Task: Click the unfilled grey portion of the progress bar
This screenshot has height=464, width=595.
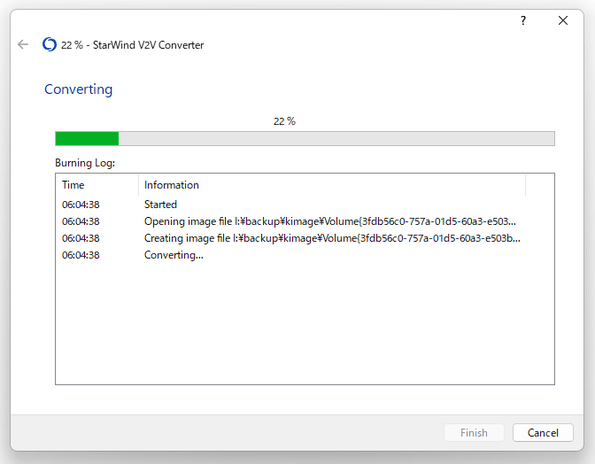Action: (x=337, y=138)
